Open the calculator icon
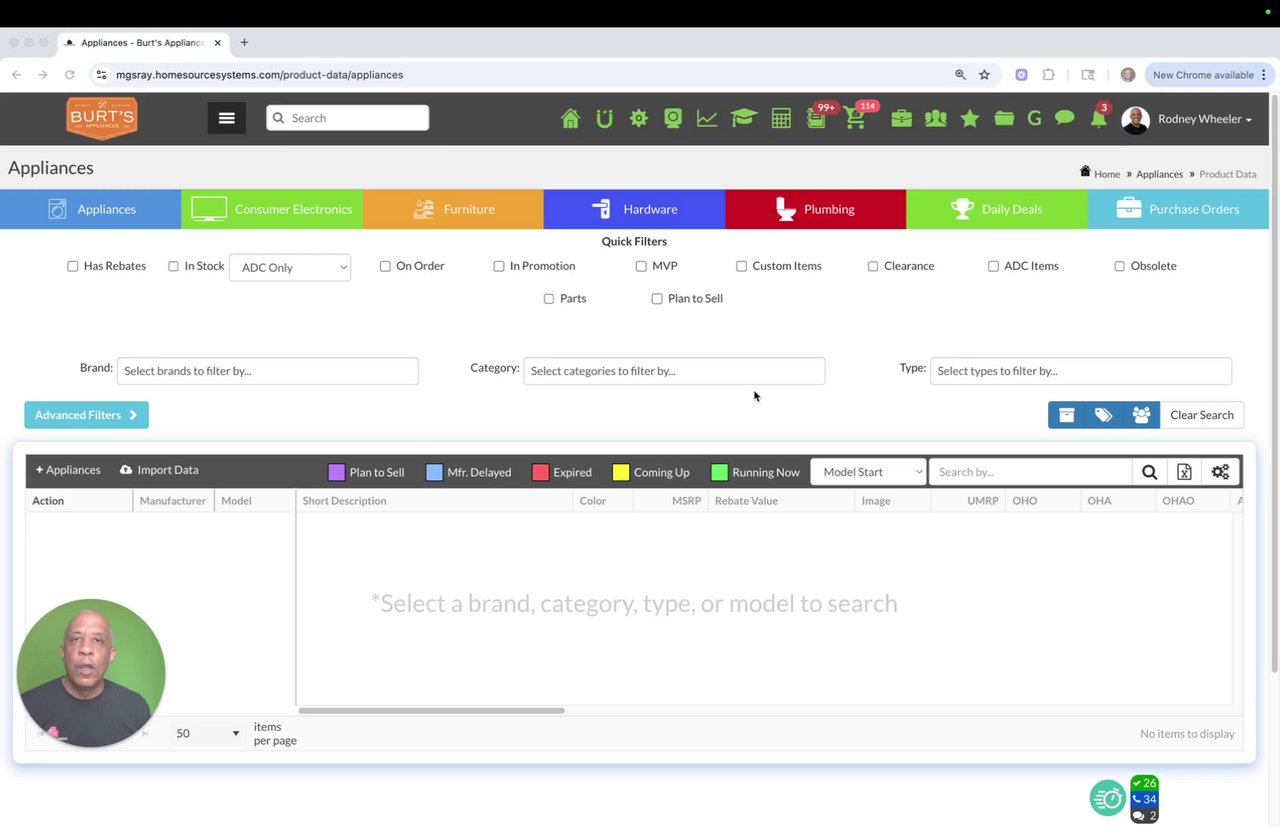 [x=781, y=118]
